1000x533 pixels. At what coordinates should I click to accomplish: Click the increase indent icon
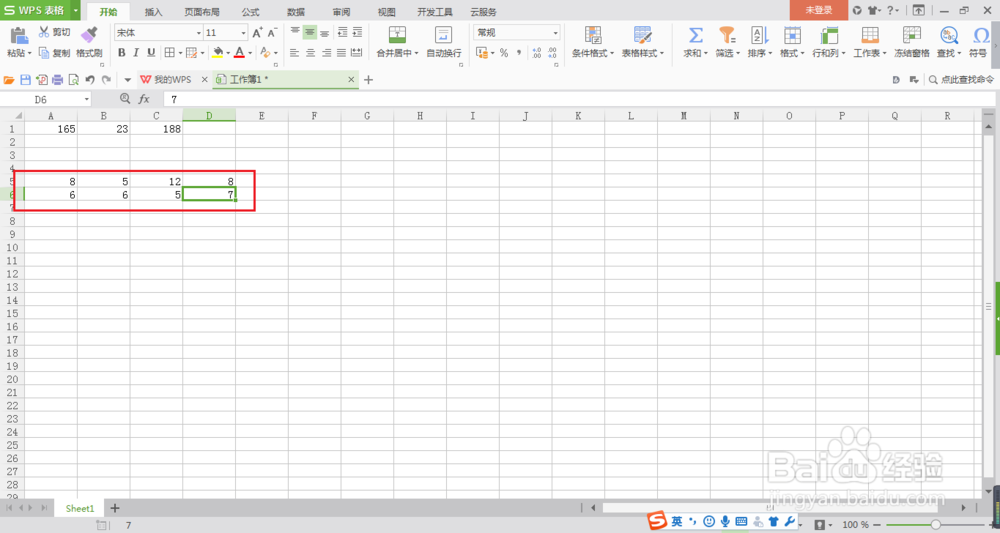point(357,33)
